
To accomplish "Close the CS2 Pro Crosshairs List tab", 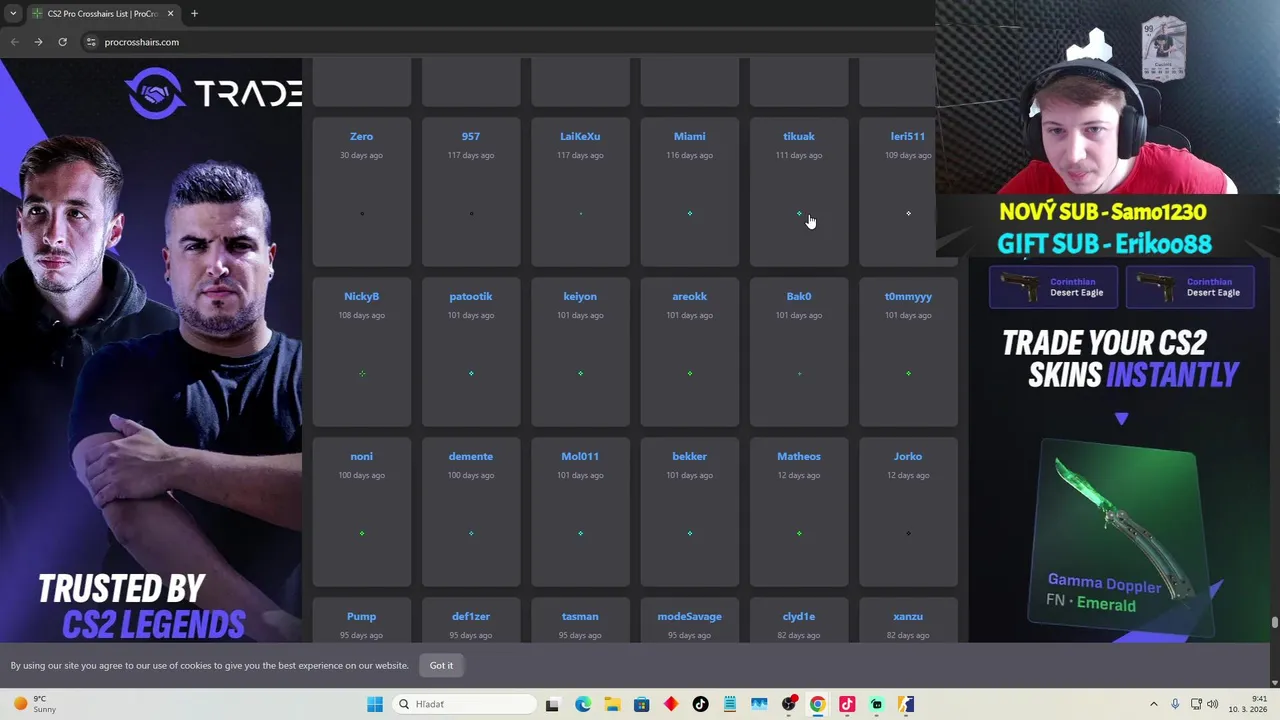I will [170, 14].
